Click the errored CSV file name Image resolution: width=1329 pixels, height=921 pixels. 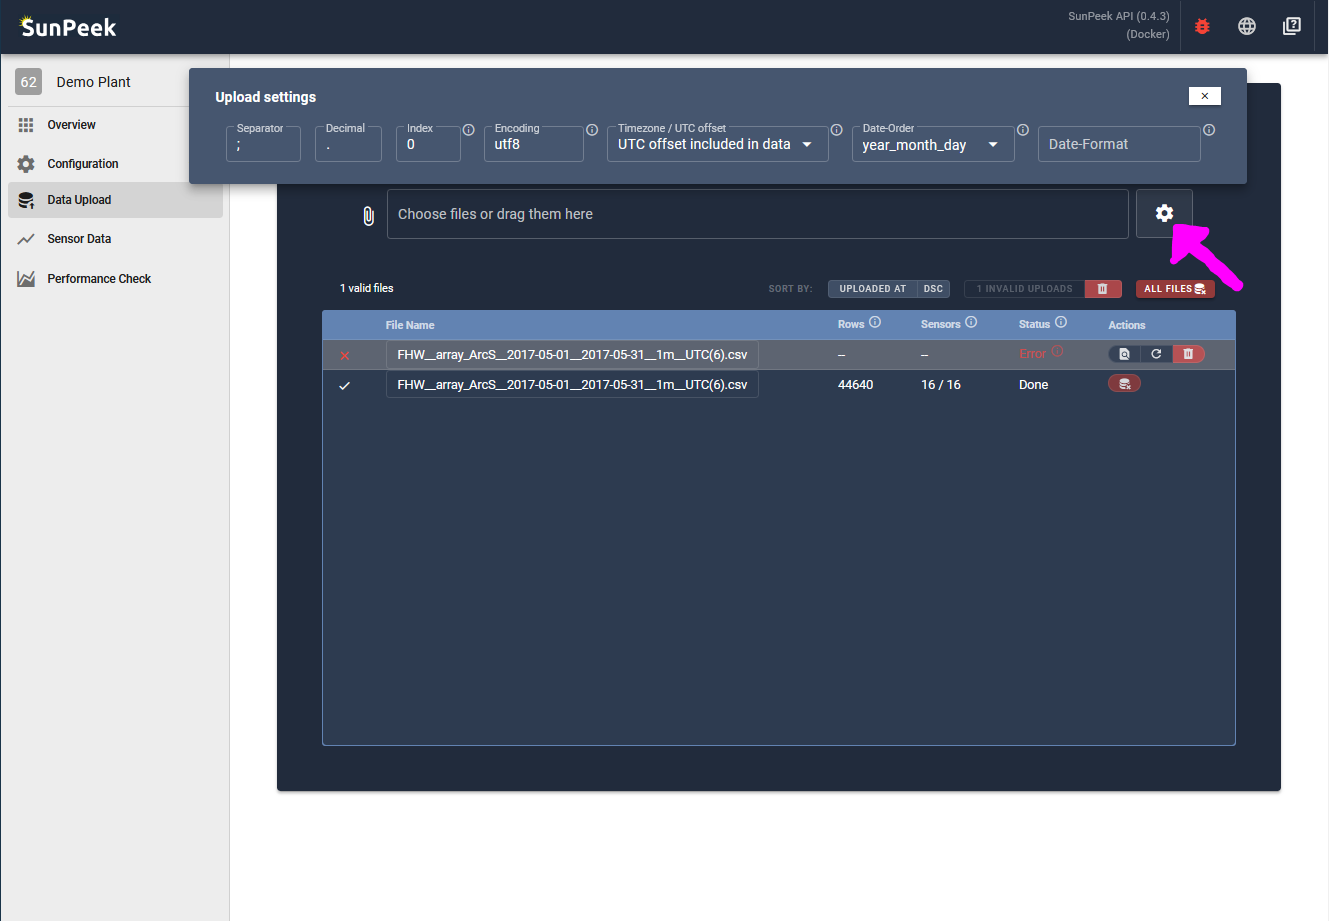[x=572, y=355]
